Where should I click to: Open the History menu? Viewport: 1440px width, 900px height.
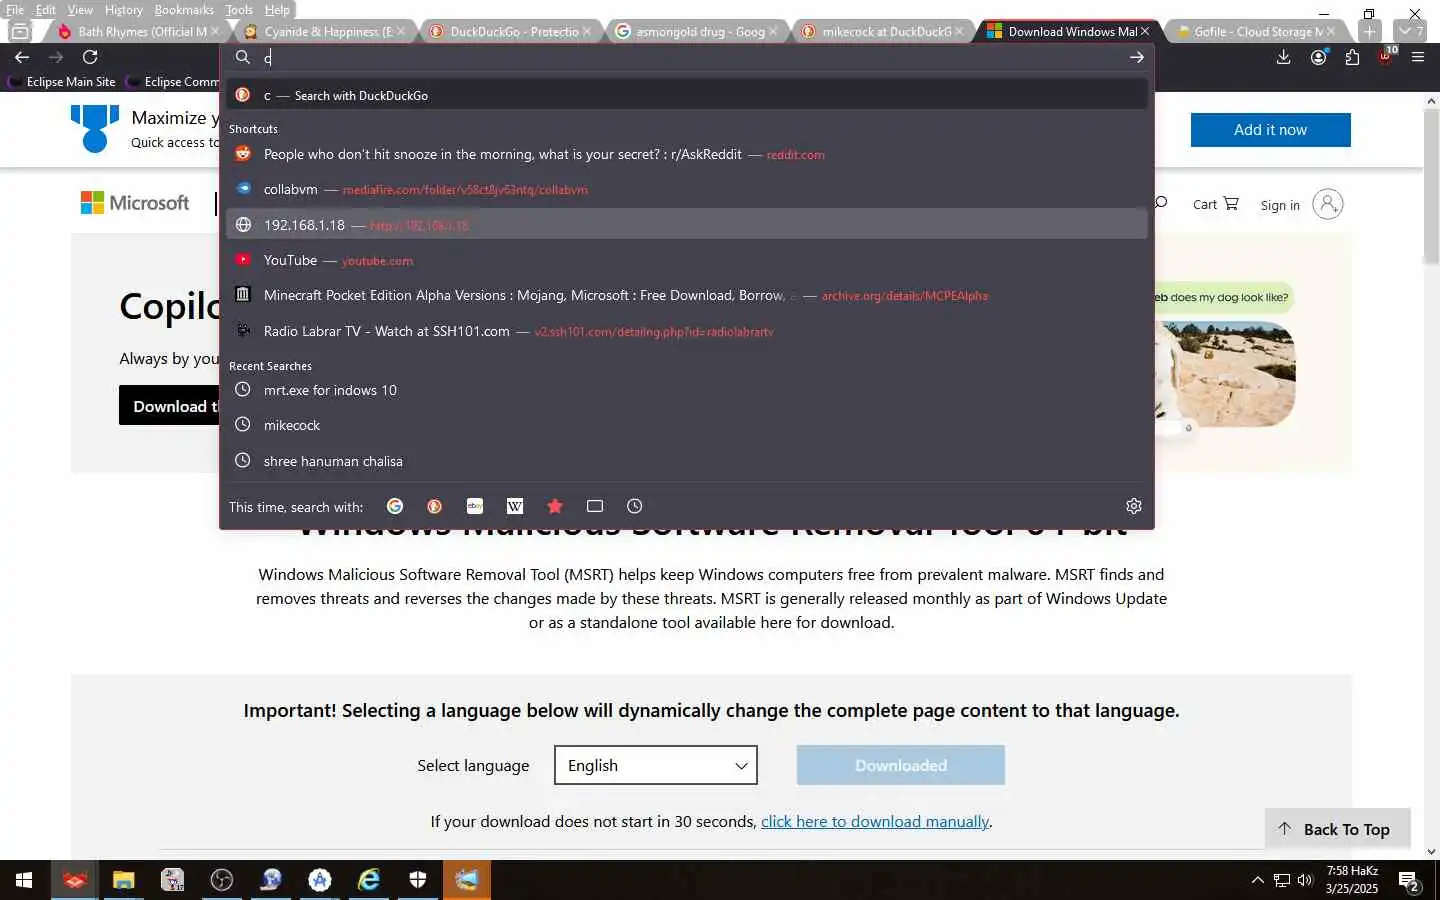pyautogui.click(x=124, y=10)
